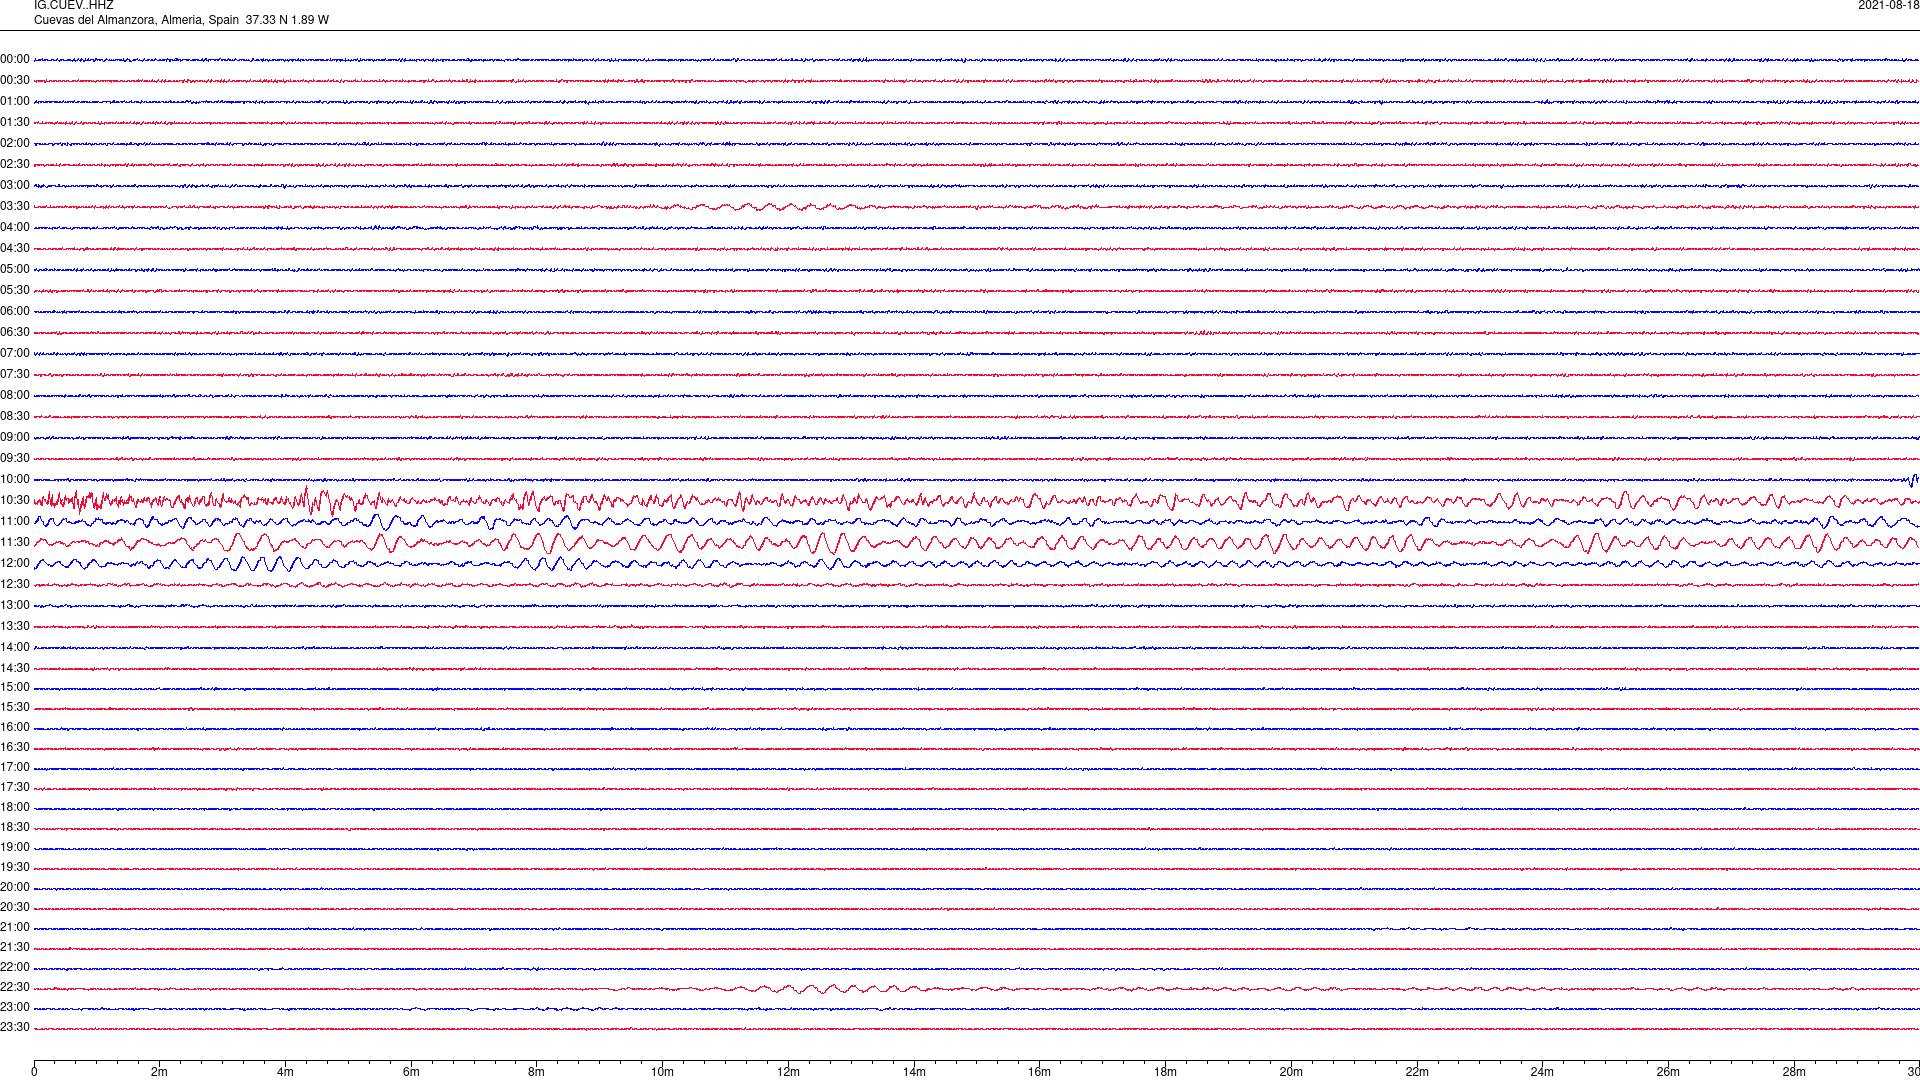Select the 05:30 time row label

pyautogui.click(x=15, y=290)
